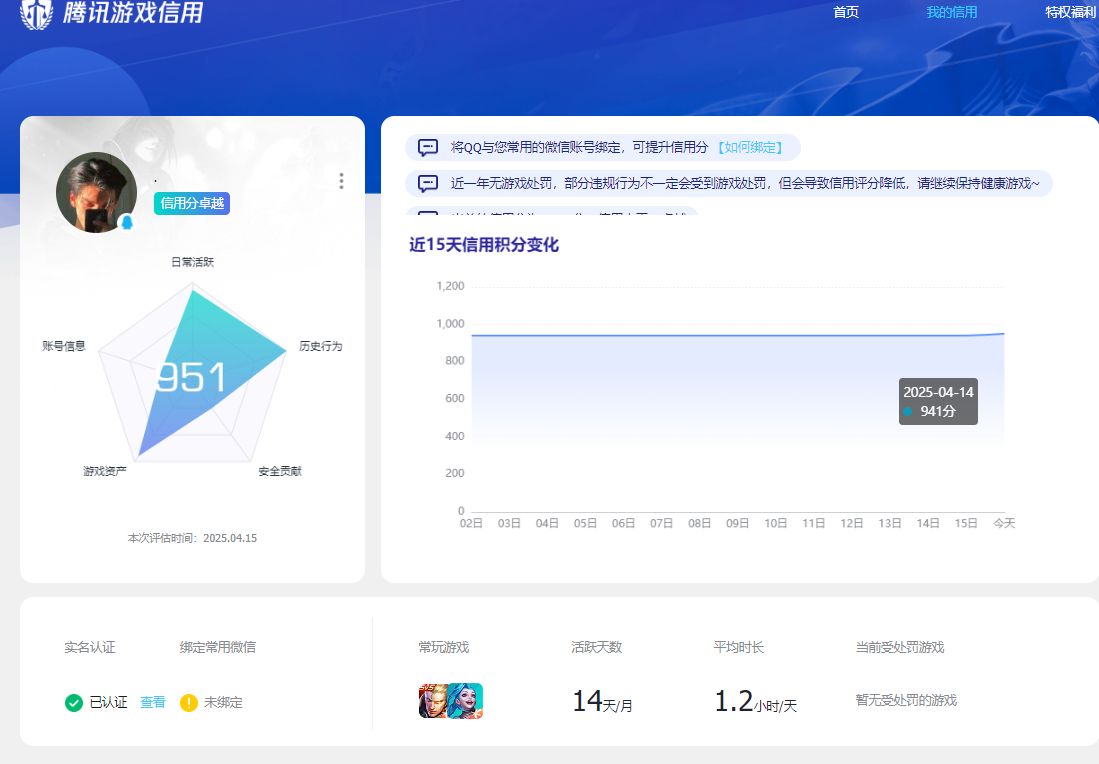Click the 本次评估时间 2025.04.15 text
1099x764 pixels.
coord(192,538)
